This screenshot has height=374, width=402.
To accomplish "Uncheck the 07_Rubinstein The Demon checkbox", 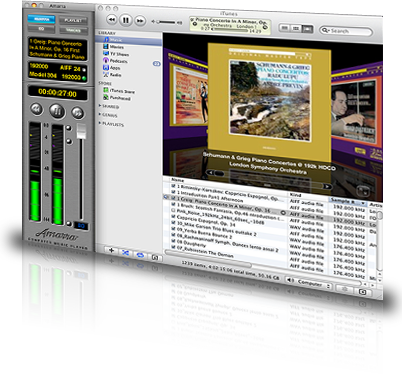I will click(173, 247).
